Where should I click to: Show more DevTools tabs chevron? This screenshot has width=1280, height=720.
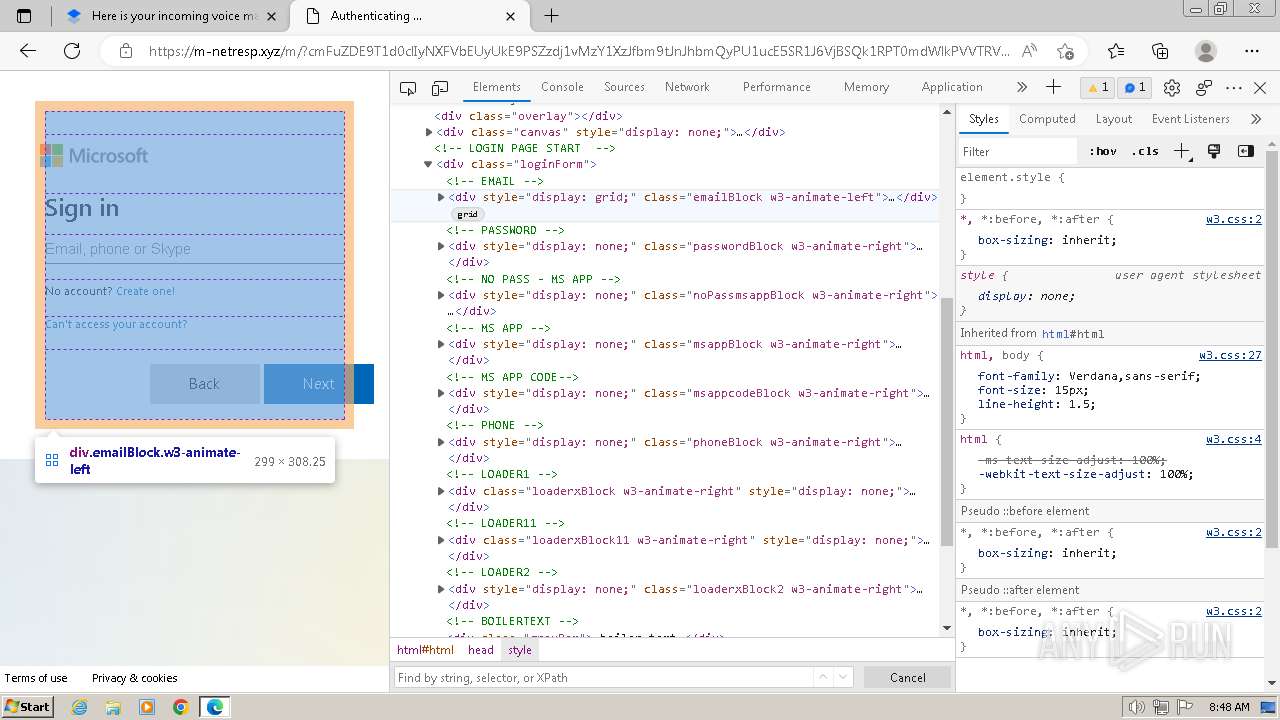tap(1022, 87)
